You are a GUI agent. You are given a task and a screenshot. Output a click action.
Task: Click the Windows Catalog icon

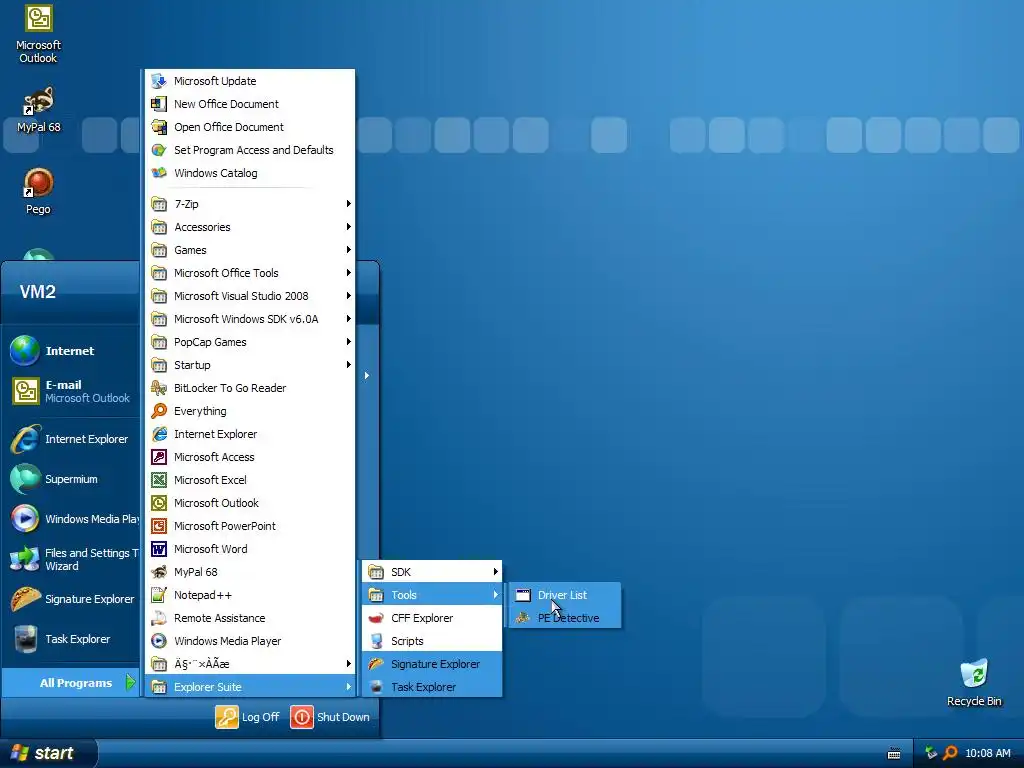click(159, 172)
